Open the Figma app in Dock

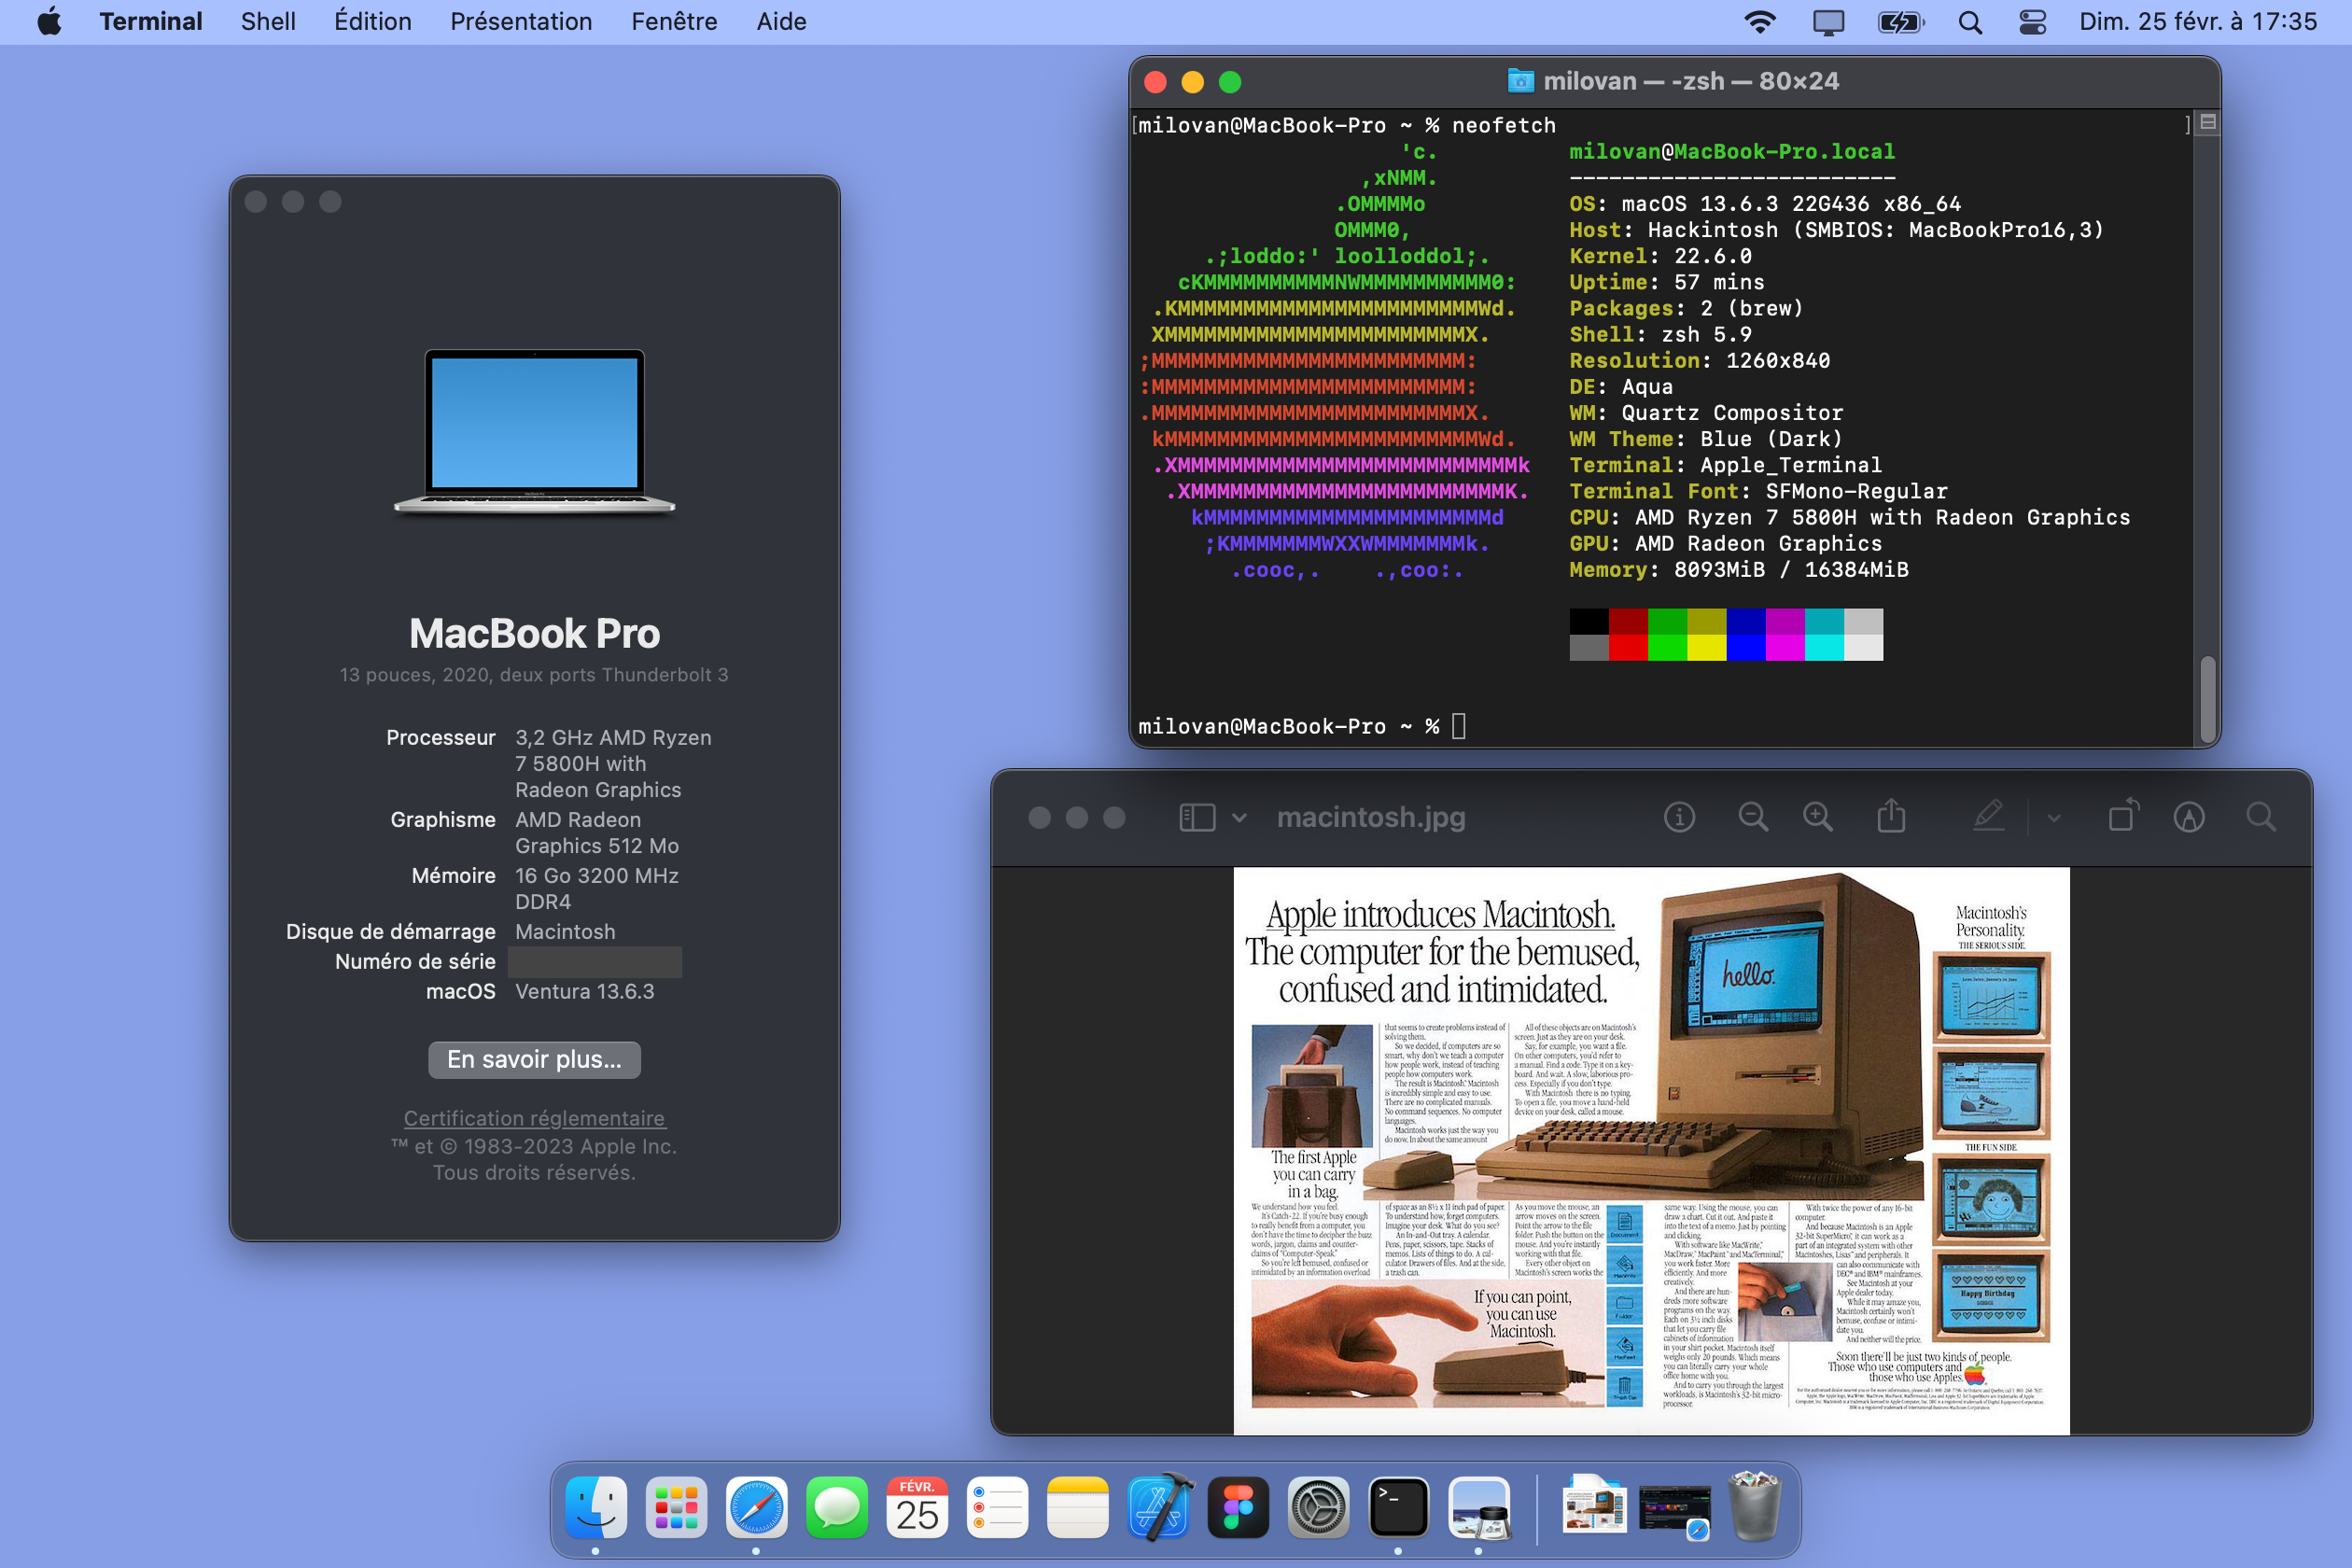(1237, 1507)
